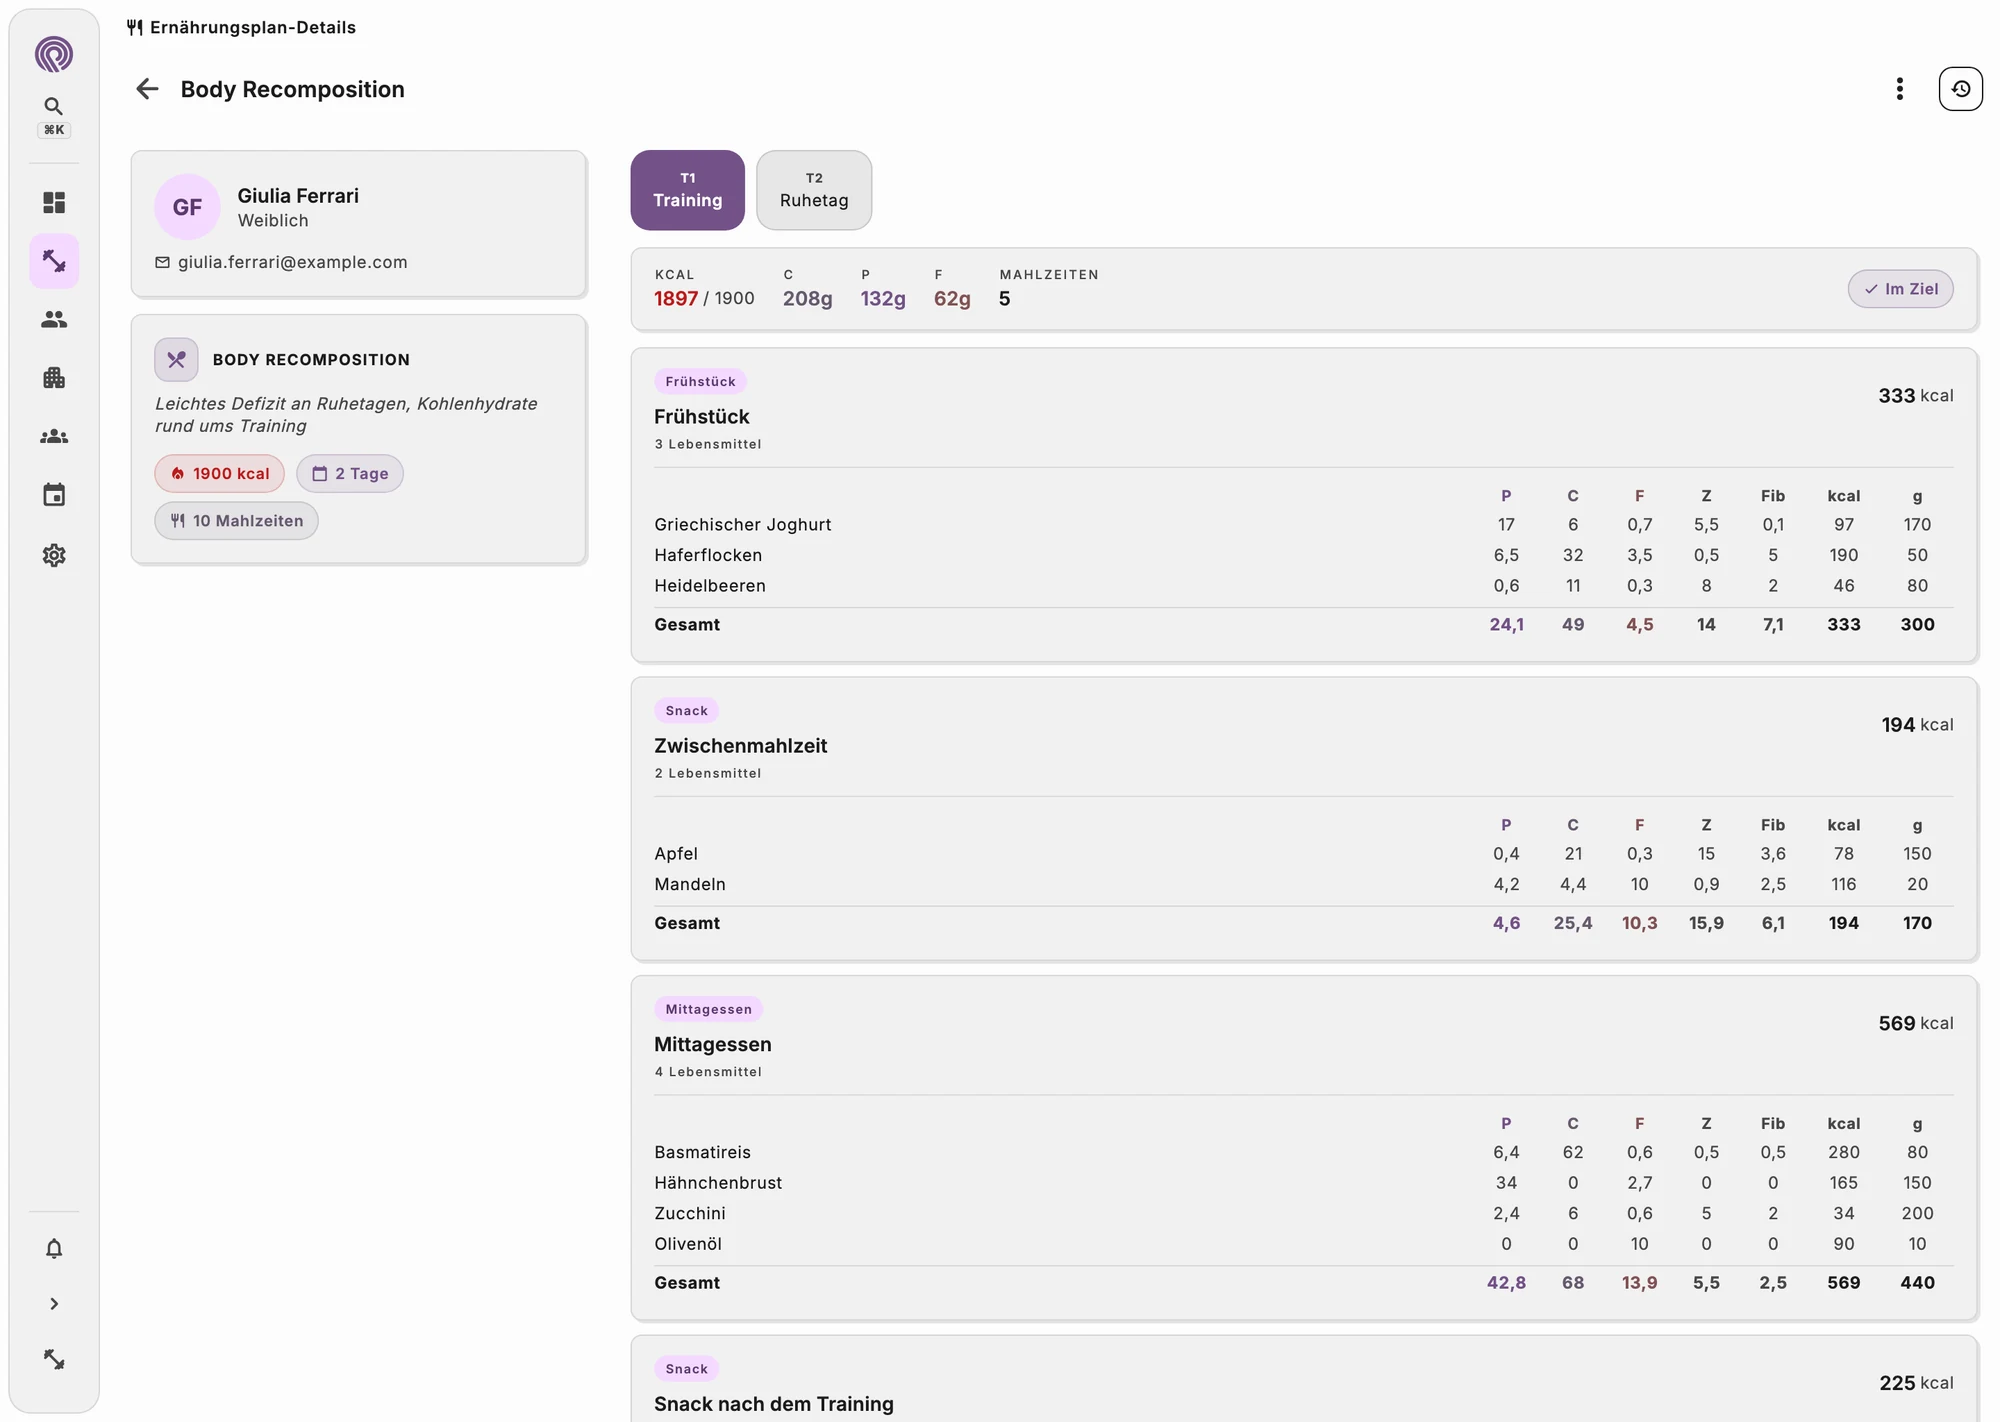Switch to the T2 Ruhetag tab
Screen dimensions: 2000x1422
point(814,190)
